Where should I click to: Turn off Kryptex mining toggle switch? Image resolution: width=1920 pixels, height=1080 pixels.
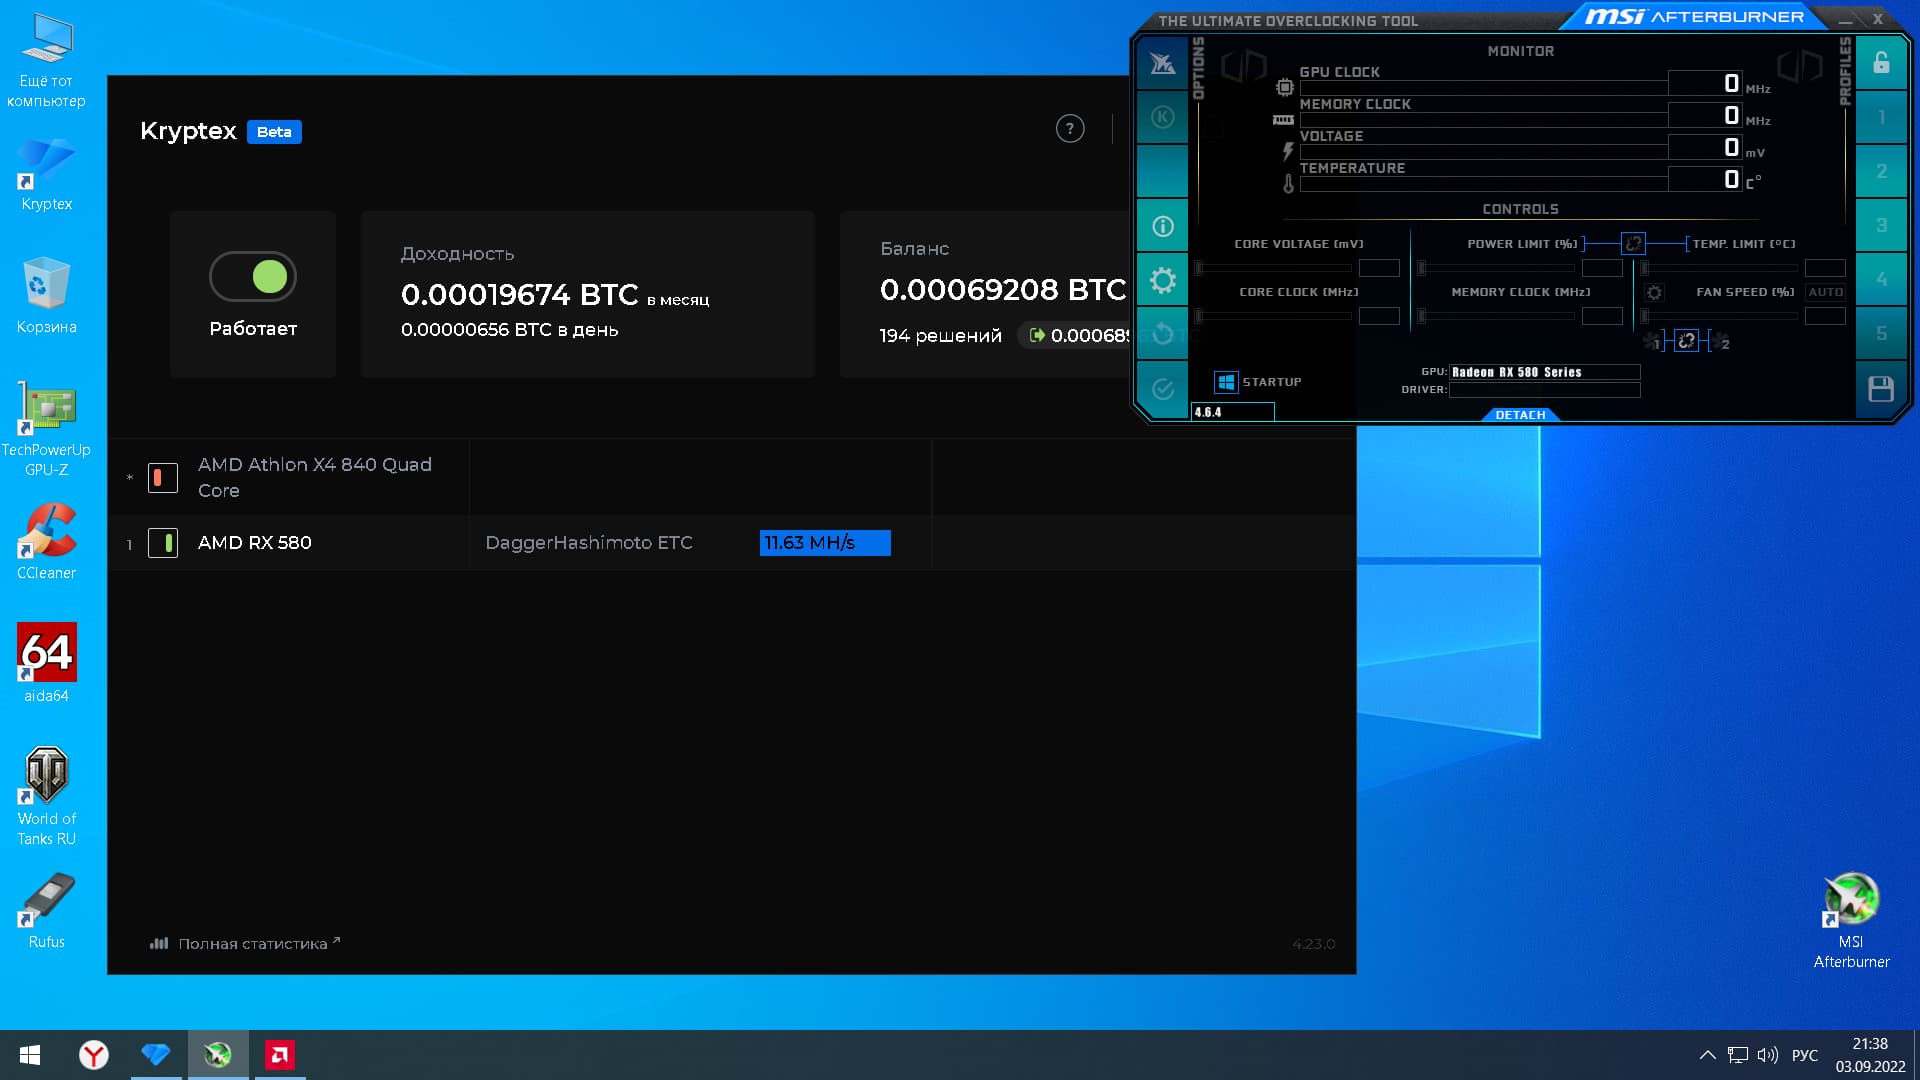253,276
